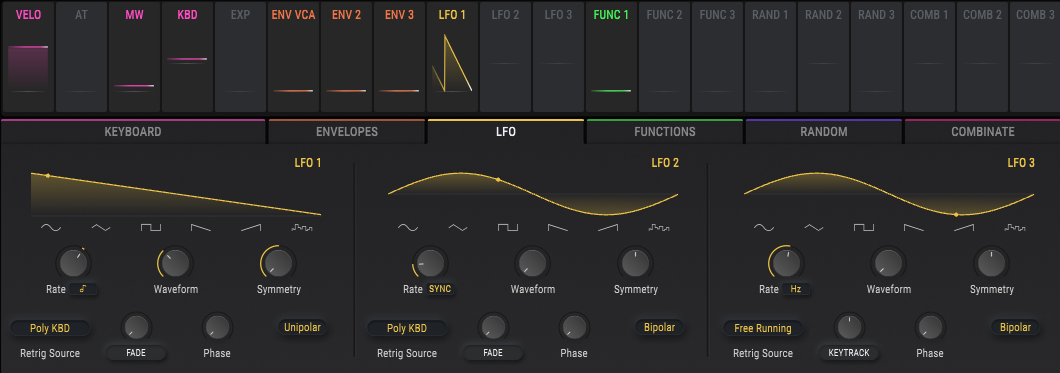Toggle LFO 3 KEYTRACK mode button

[849, 353]
